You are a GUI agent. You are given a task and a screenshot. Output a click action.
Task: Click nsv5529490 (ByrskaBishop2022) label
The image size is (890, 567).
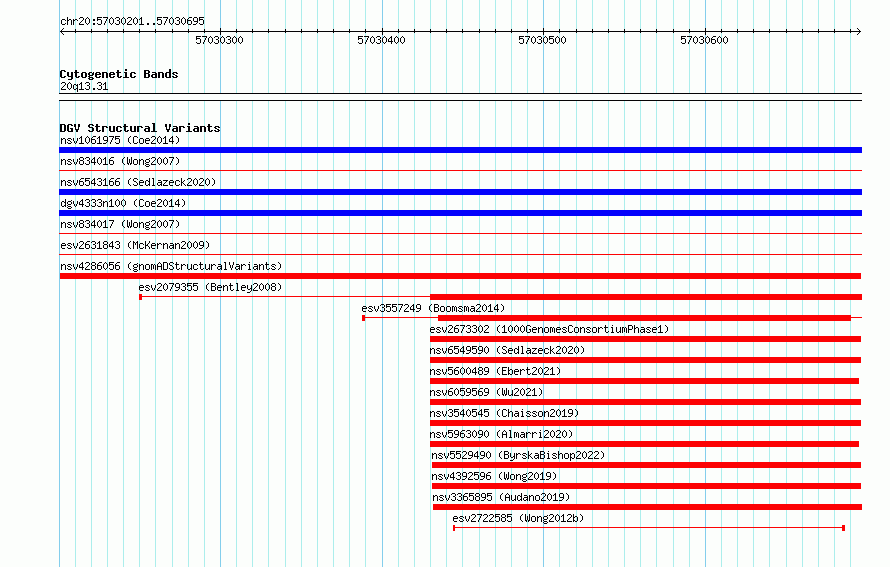[x=518, y=455]
